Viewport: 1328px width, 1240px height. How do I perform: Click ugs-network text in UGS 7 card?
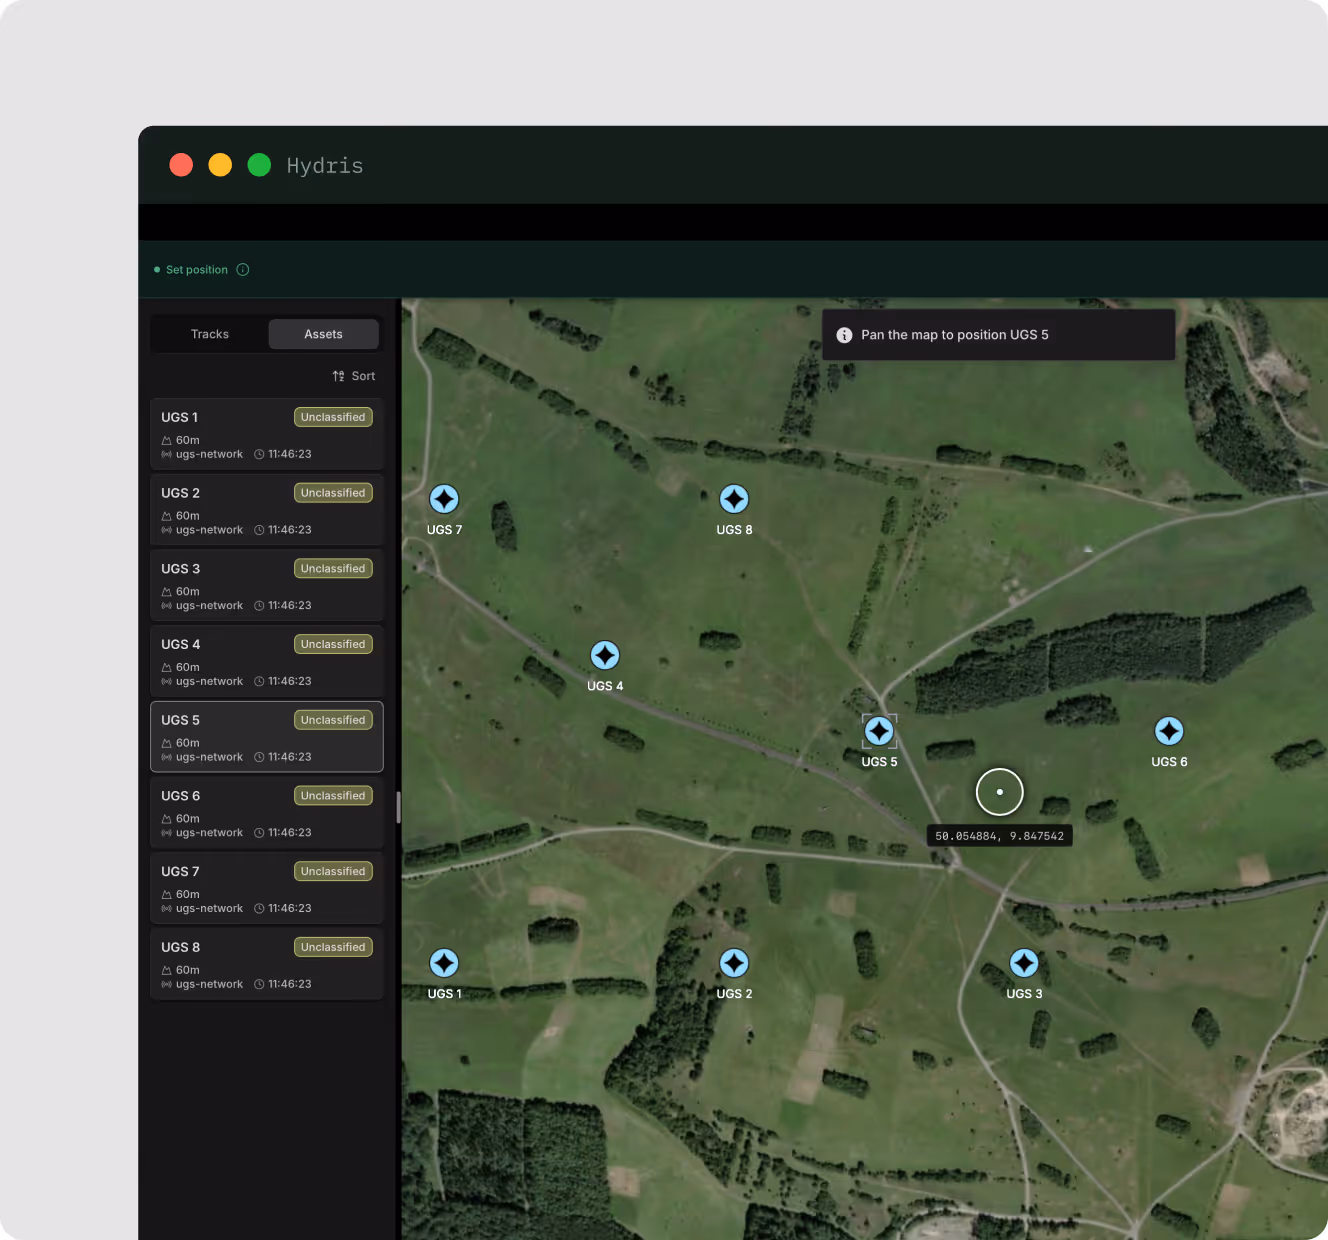pyautogui.click(x=209, y=909)
